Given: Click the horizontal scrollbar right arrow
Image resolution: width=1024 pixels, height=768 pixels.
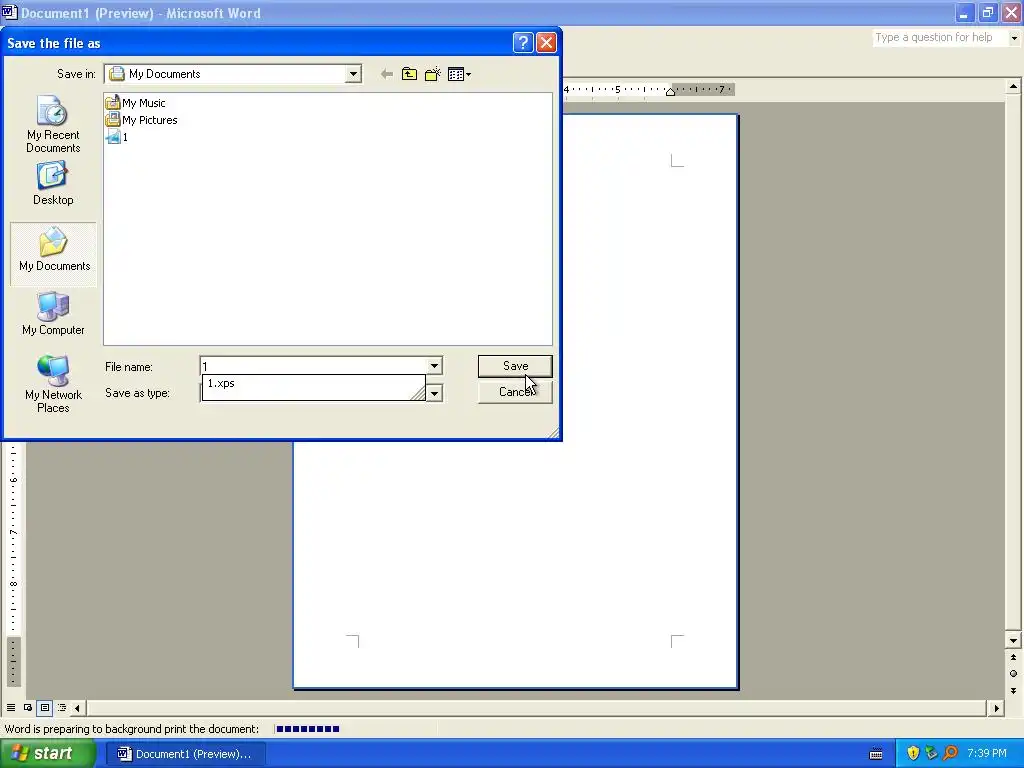Looking at the screenshot, I should click(996, 708).
